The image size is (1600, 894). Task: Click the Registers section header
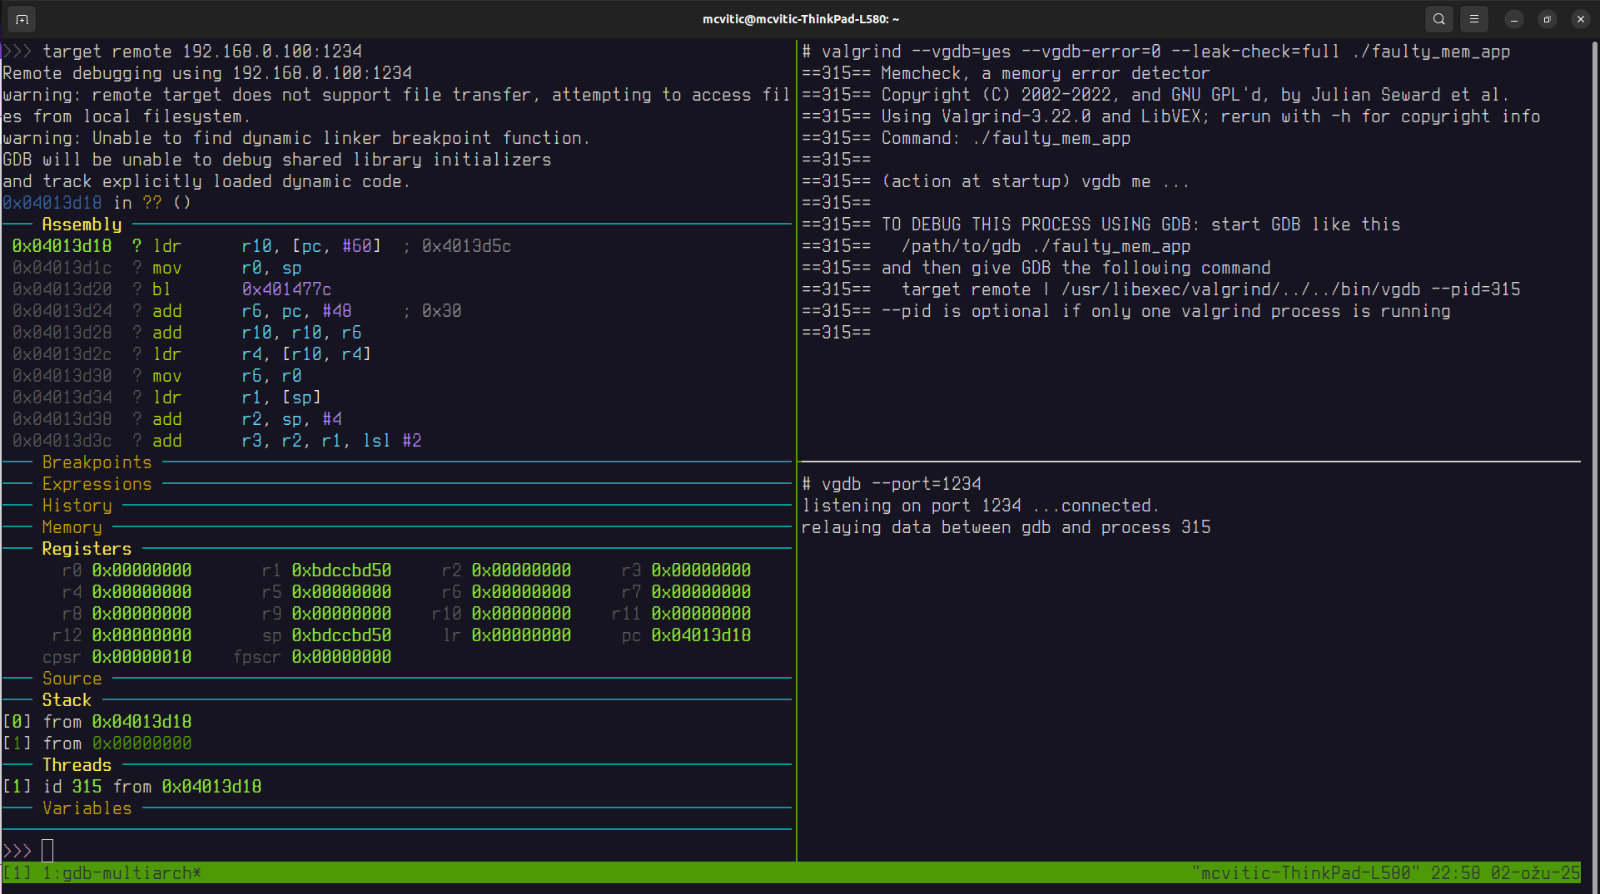[x=86, y=549]
